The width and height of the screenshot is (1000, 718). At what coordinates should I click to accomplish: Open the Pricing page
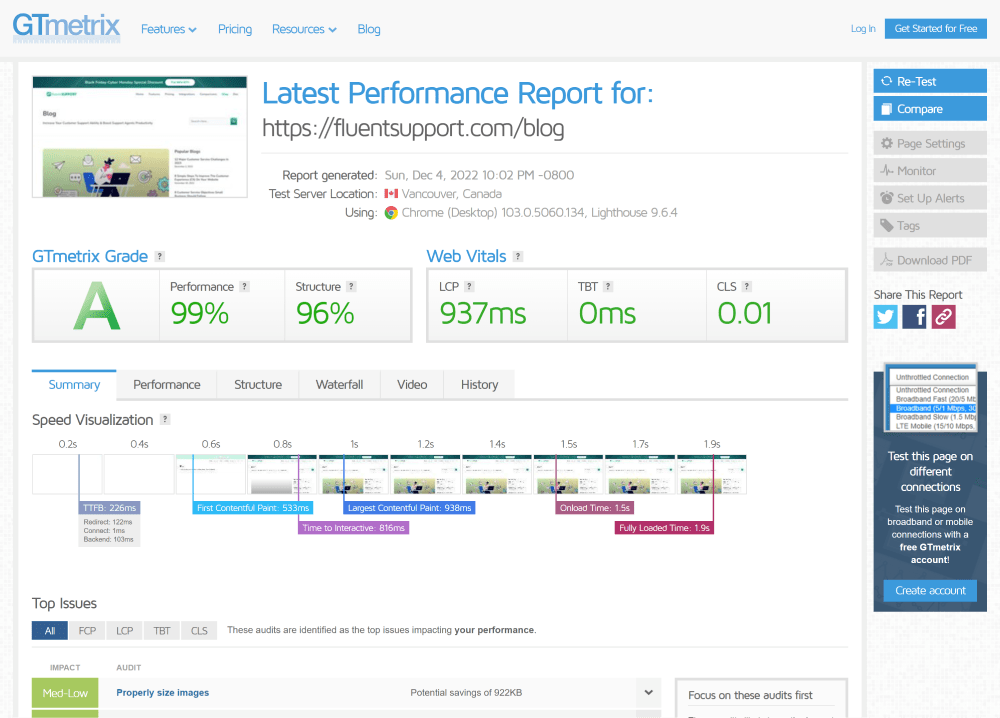[x=235, y=29]
